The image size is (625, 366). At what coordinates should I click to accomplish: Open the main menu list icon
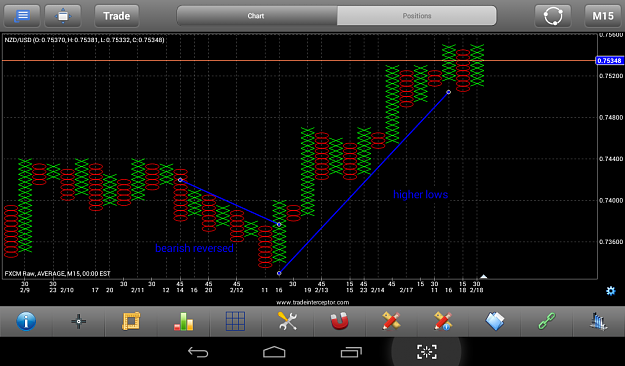22,16
